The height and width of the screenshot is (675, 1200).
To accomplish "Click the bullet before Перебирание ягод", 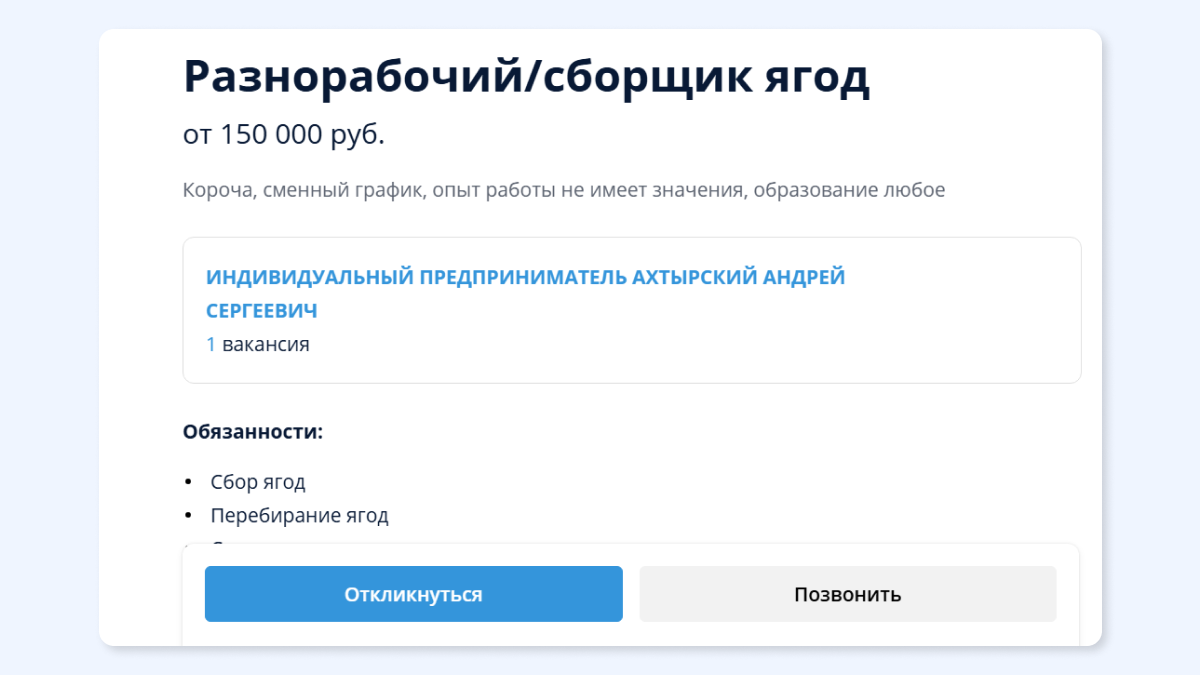I will pos(188,516).
